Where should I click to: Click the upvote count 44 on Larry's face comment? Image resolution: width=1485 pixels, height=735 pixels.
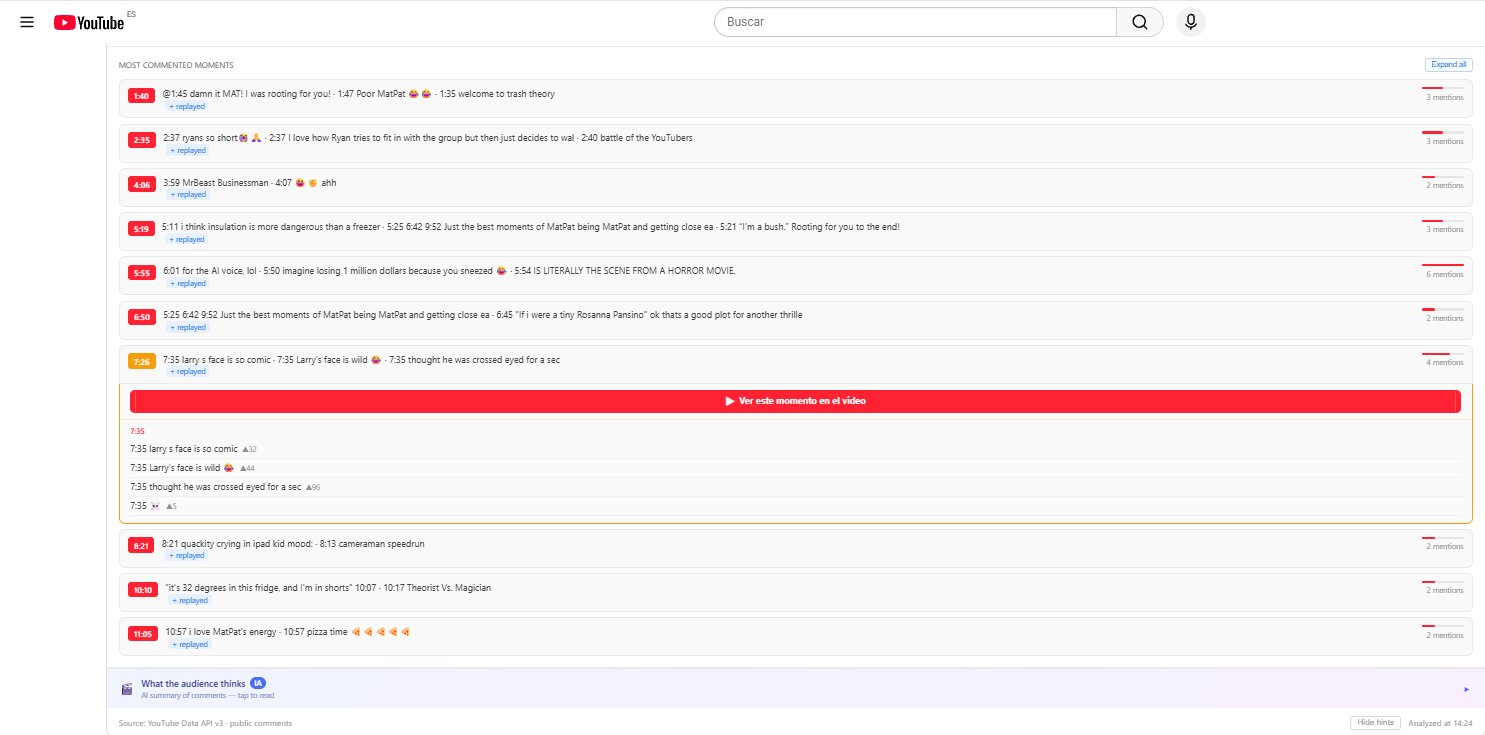click(x=247, y=468)
